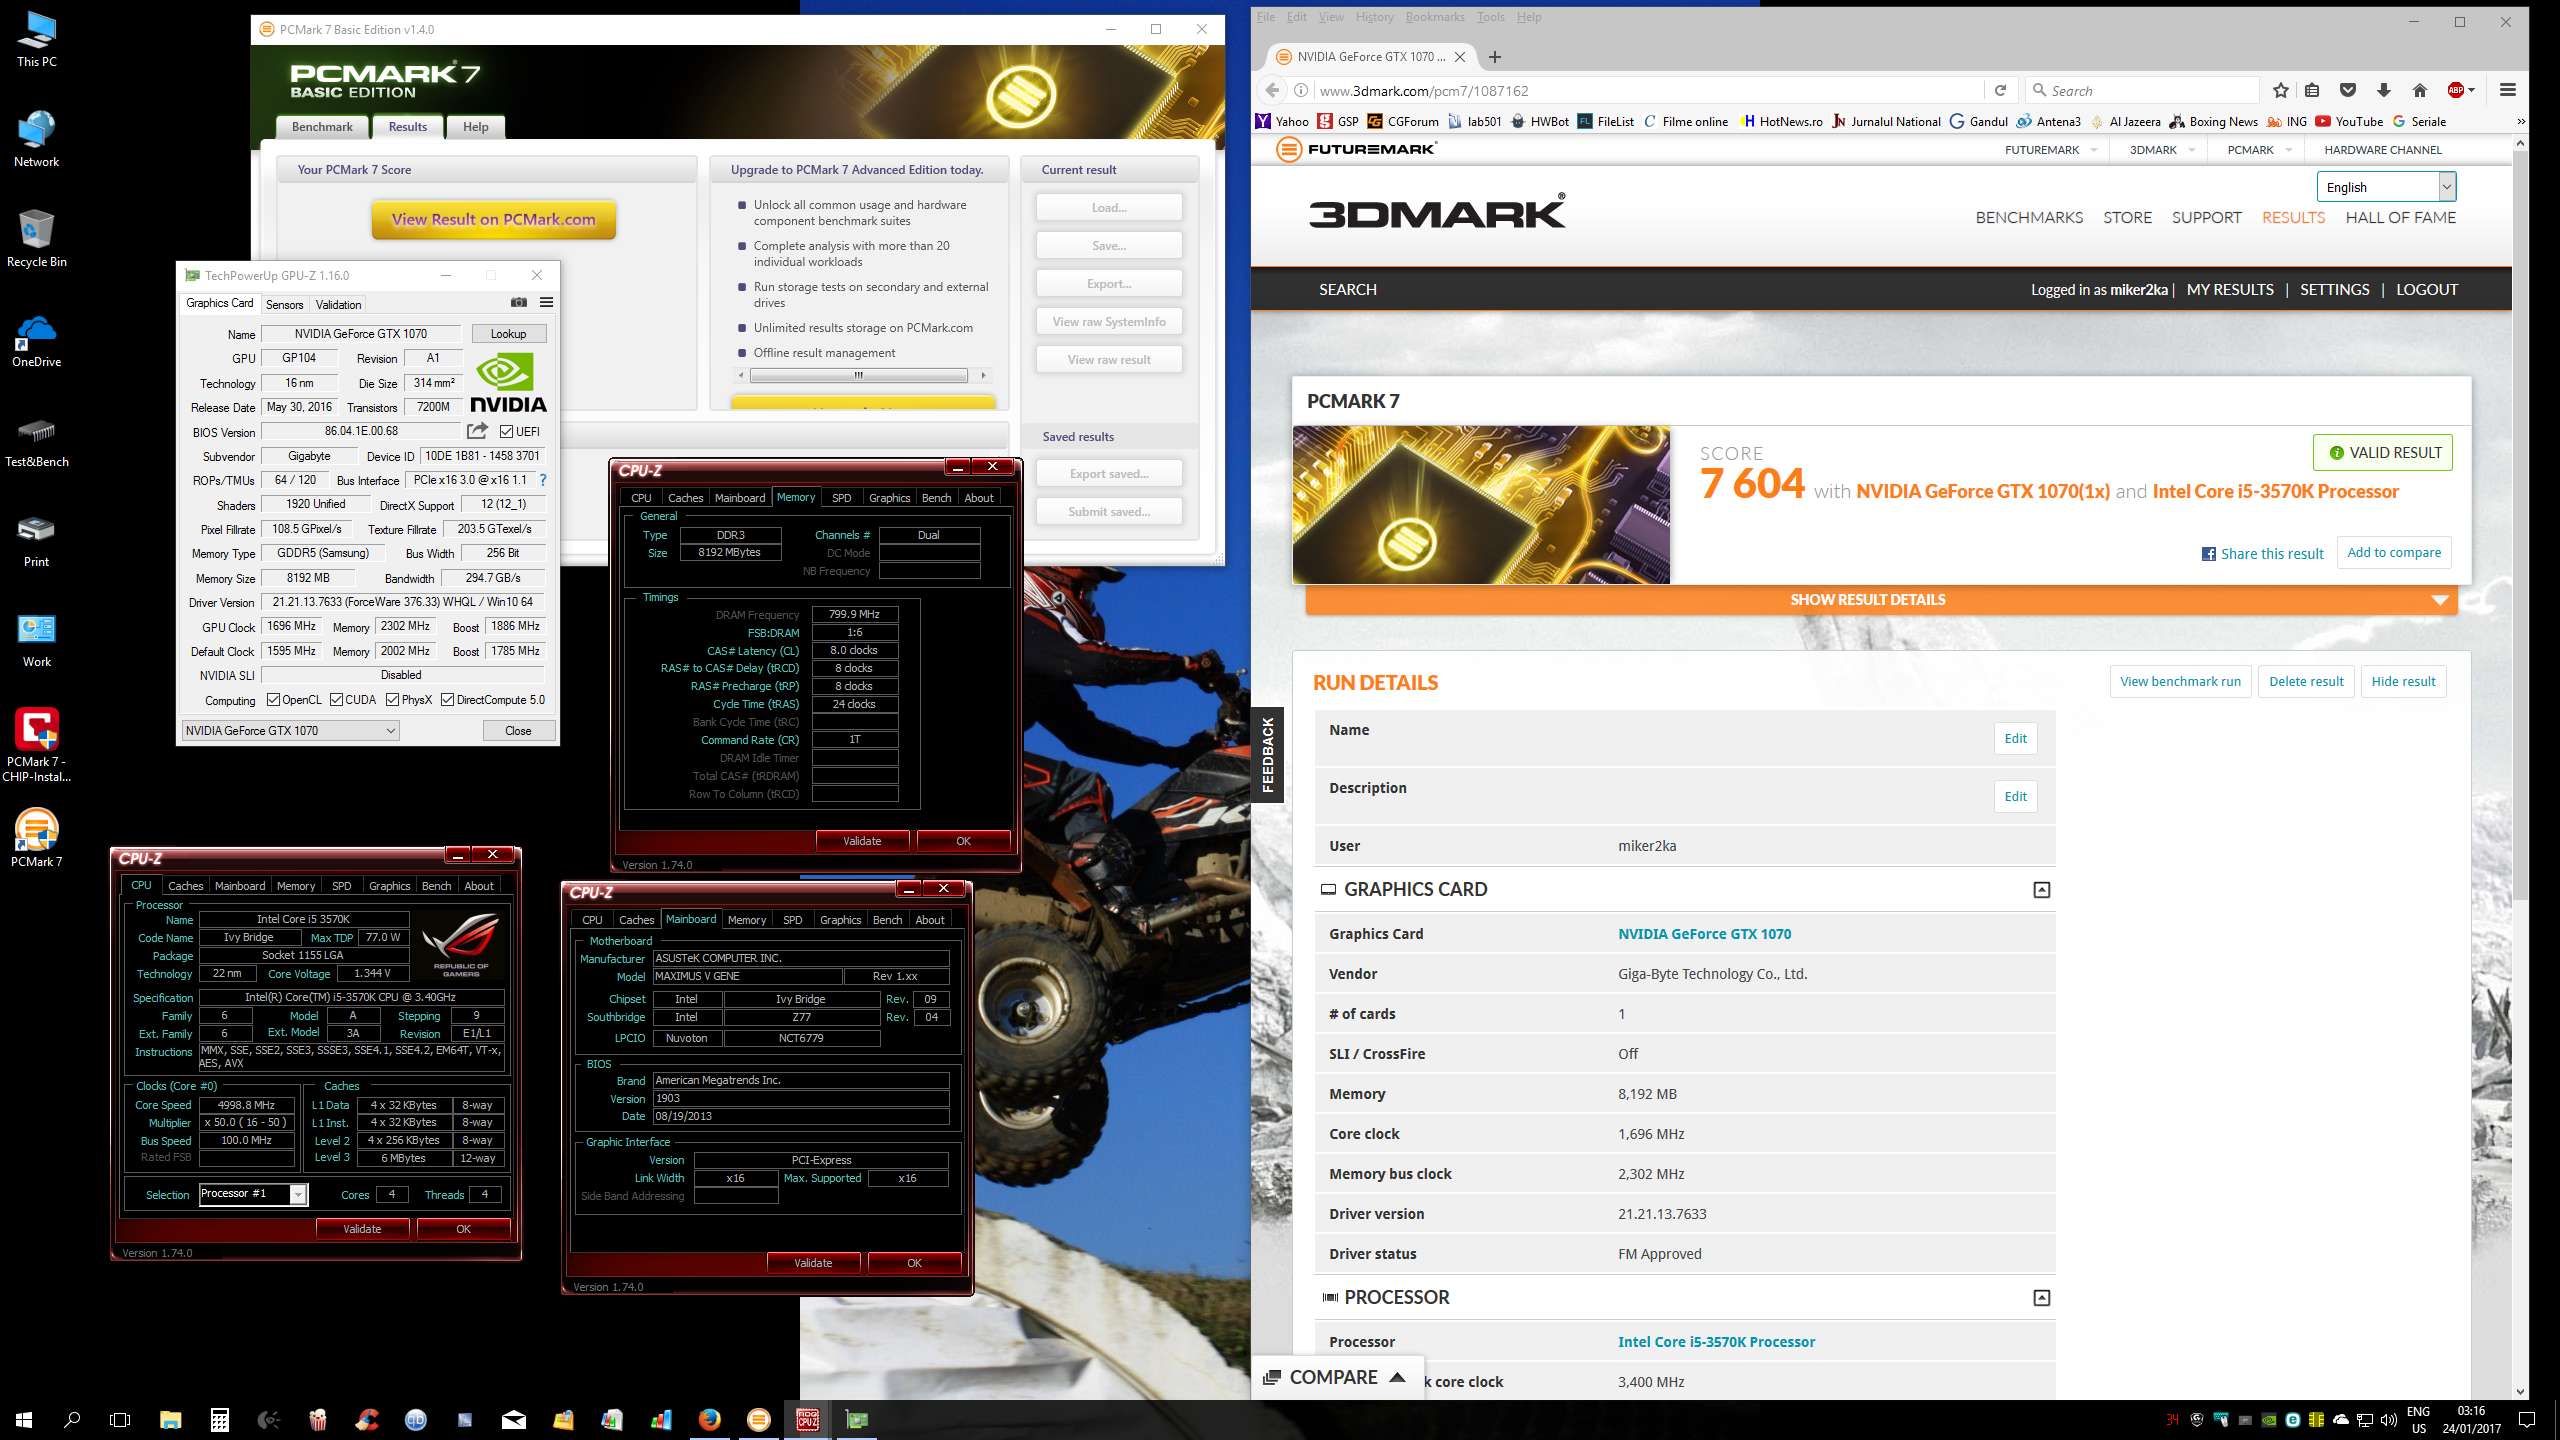The height and width of the screenshot is (1440, 2560).
Task: Toggle the DirectCompute 5.0 checkbox in GPU-Z
Action: 447,700
